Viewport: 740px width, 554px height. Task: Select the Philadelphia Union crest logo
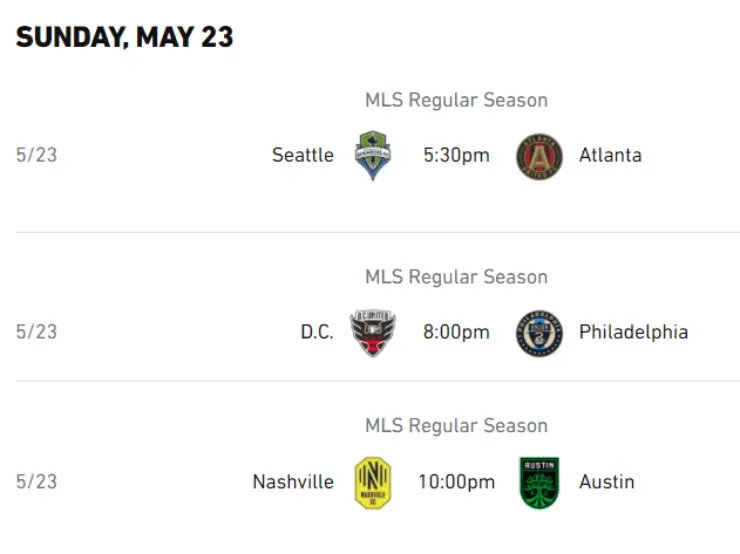pos(539,332)
